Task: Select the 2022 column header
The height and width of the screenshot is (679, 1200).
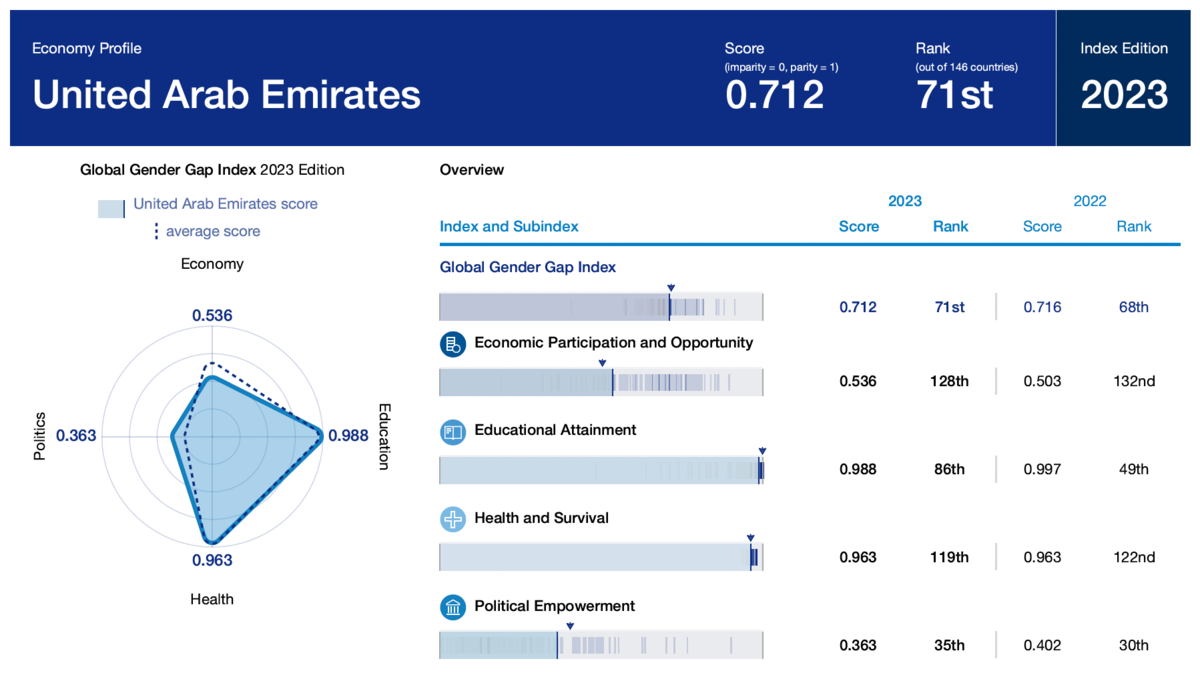Action: (1090, 201)
